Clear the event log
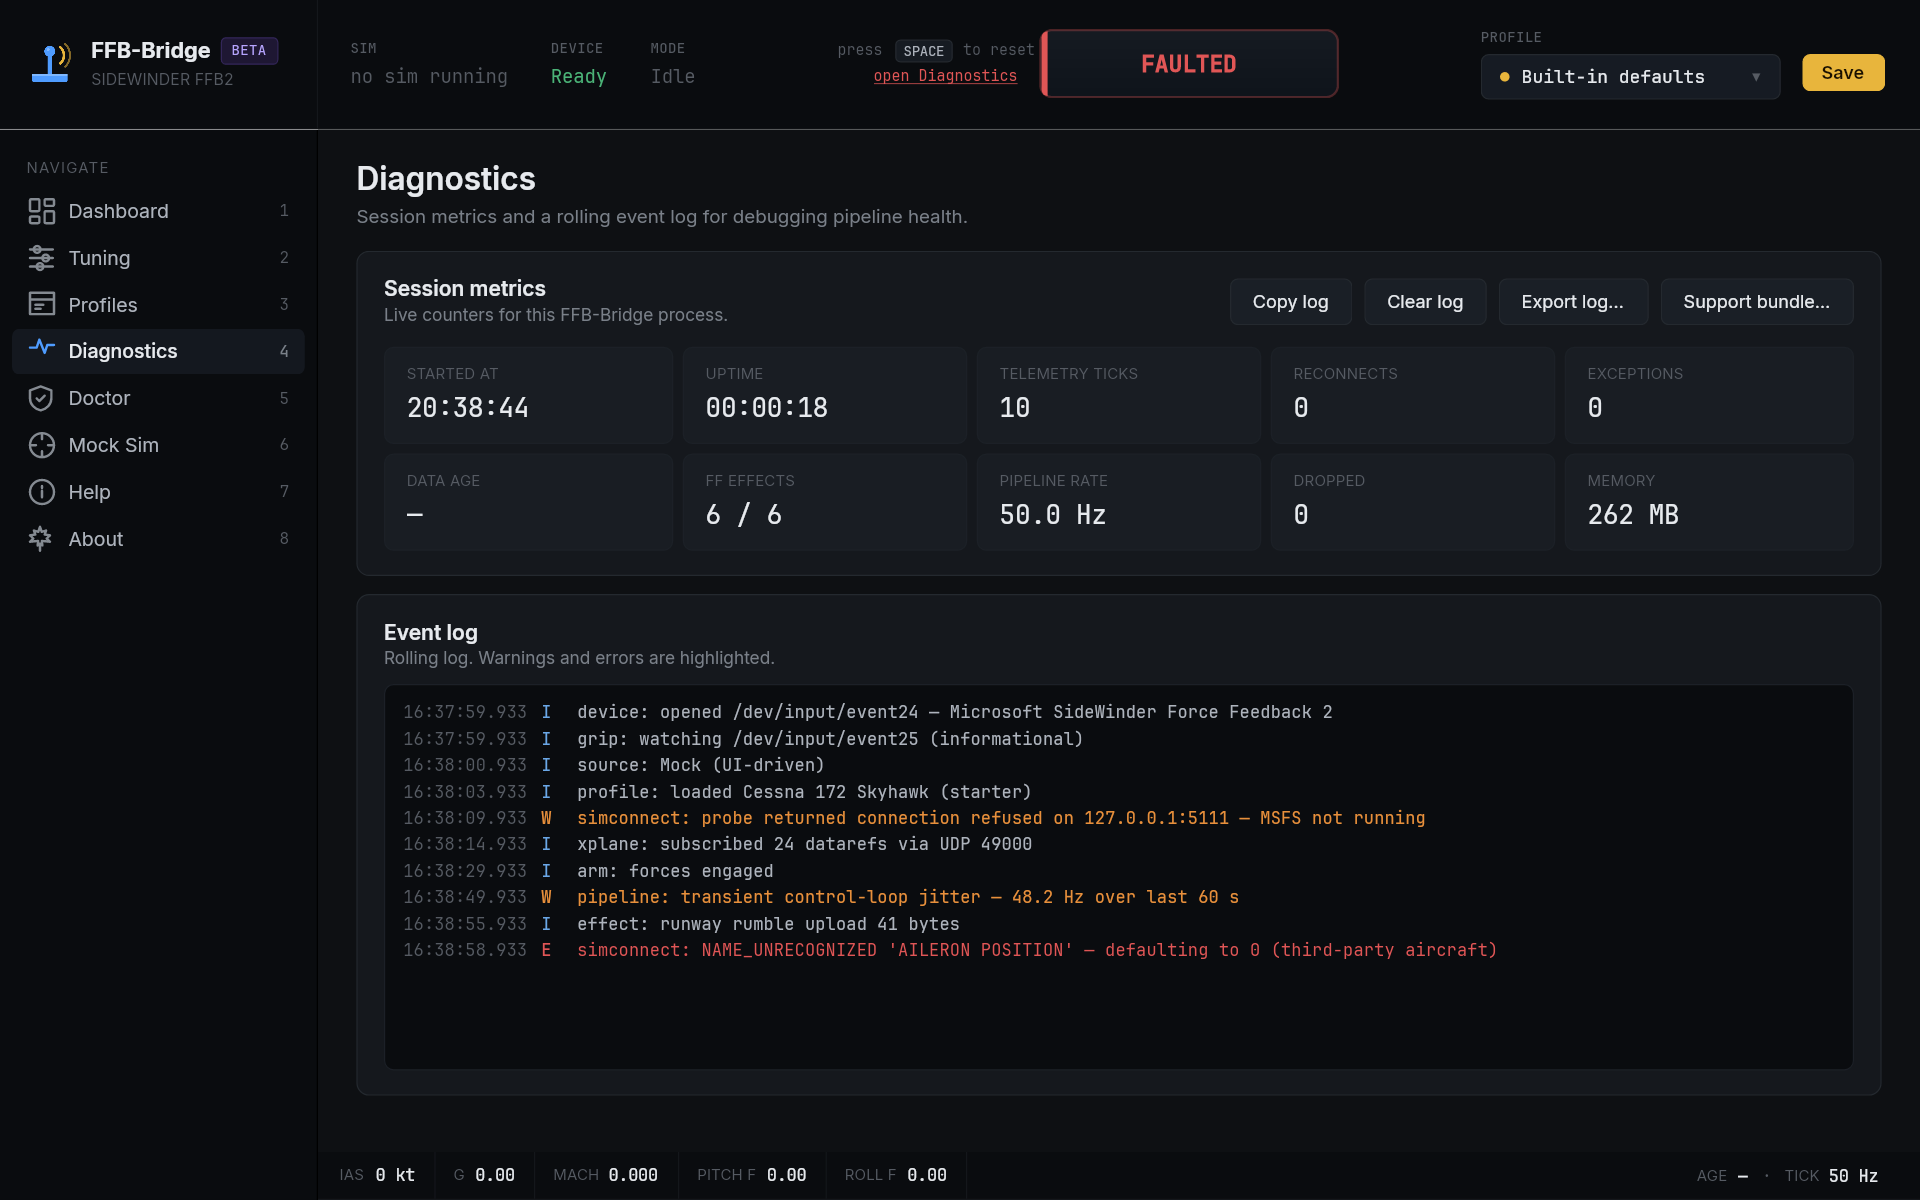This screenshot has width=1920, height=1200. pyautogui.click(x=1424, y=302)
